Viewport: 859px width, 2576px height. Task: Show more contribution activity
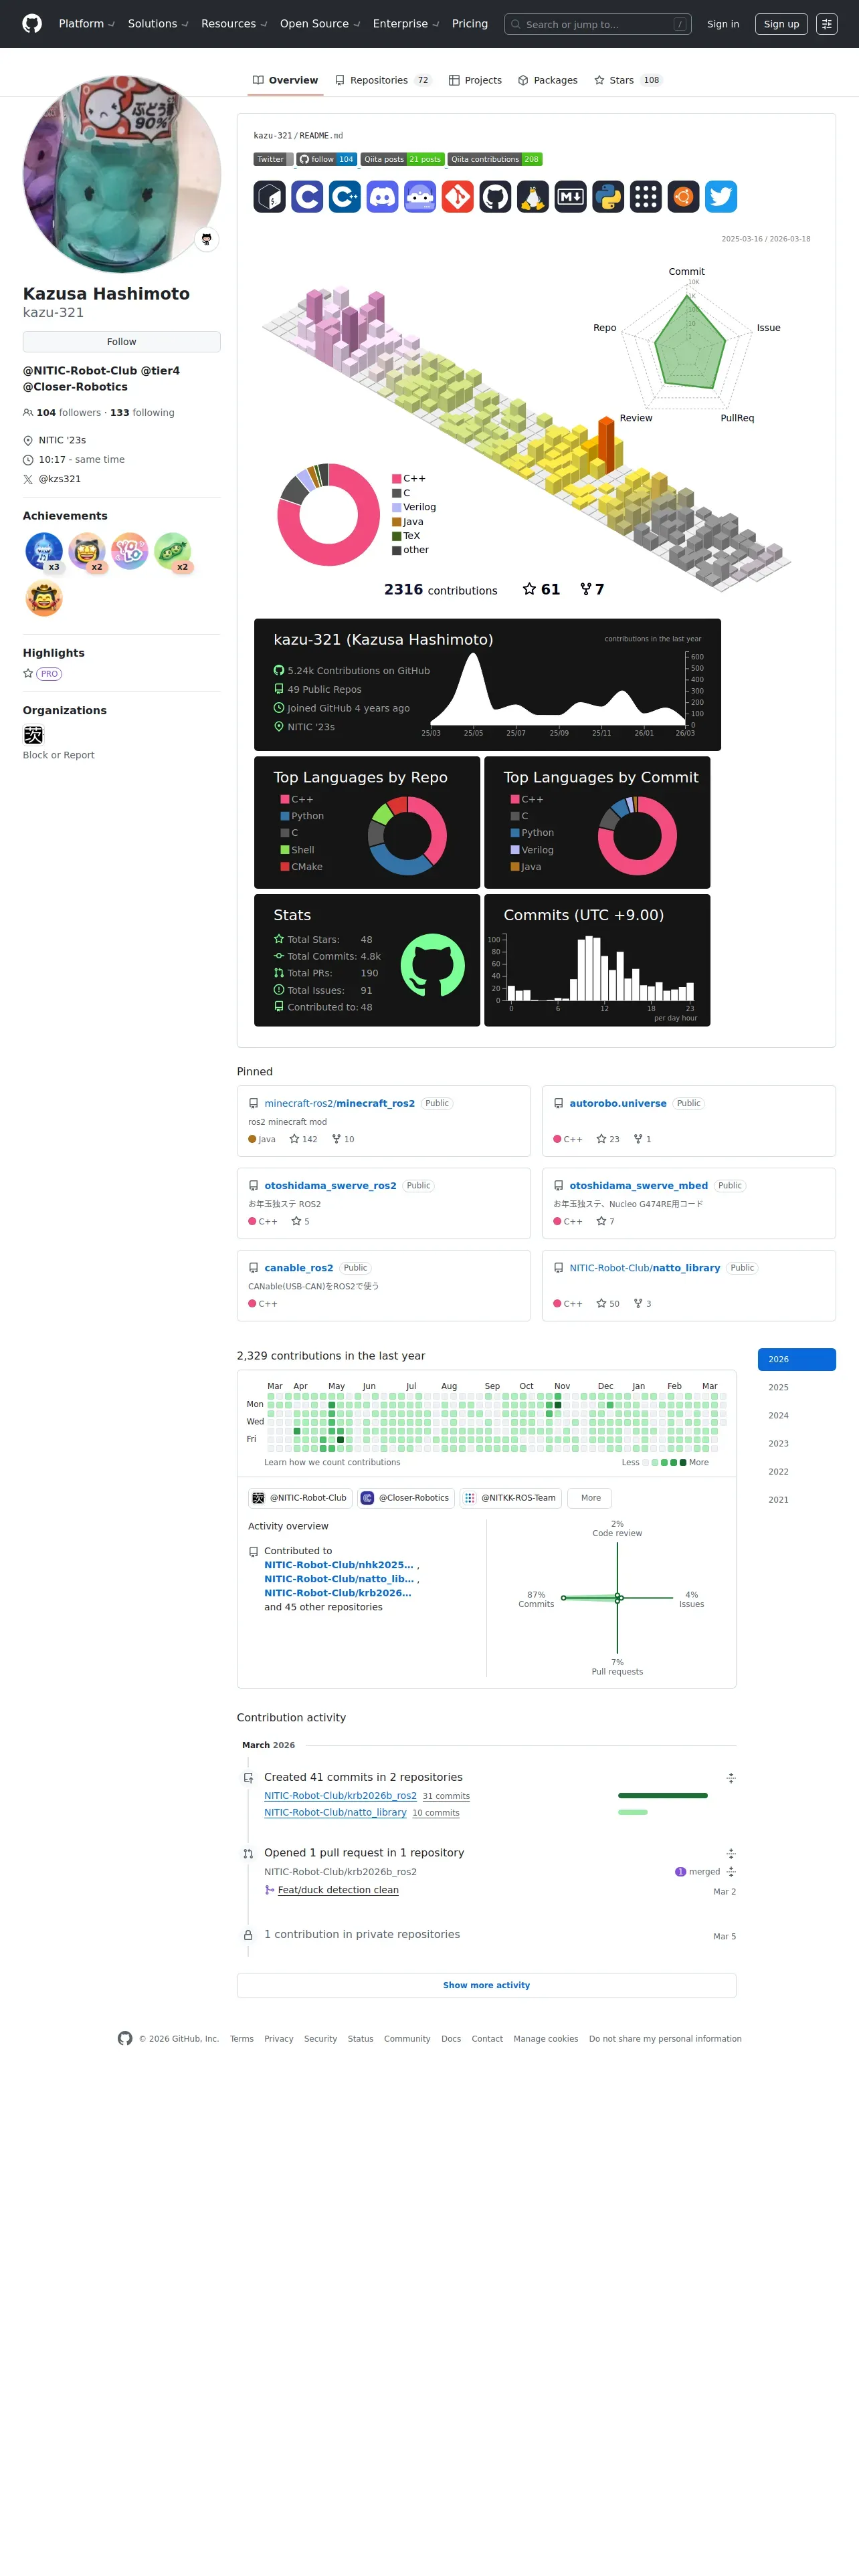(486, 1985)
